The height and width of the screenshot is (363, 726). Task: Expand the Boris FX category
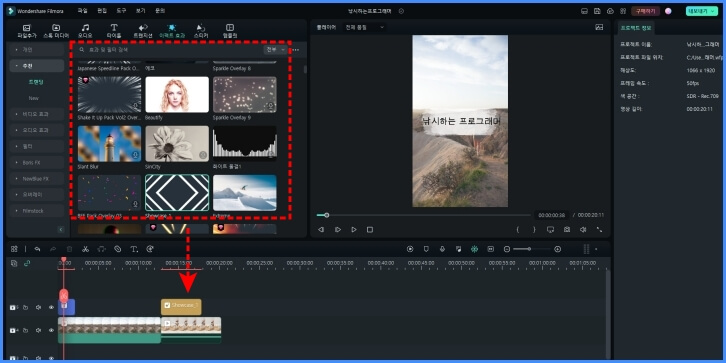click(x=37, y=163)
